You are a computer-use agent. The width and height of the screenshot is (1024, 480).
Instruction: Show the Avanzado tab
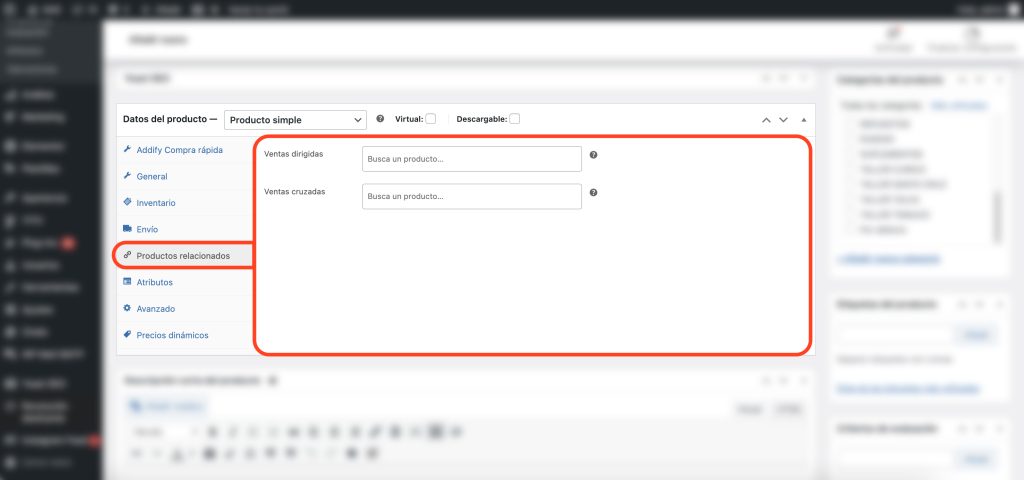[x=155, y=309]
